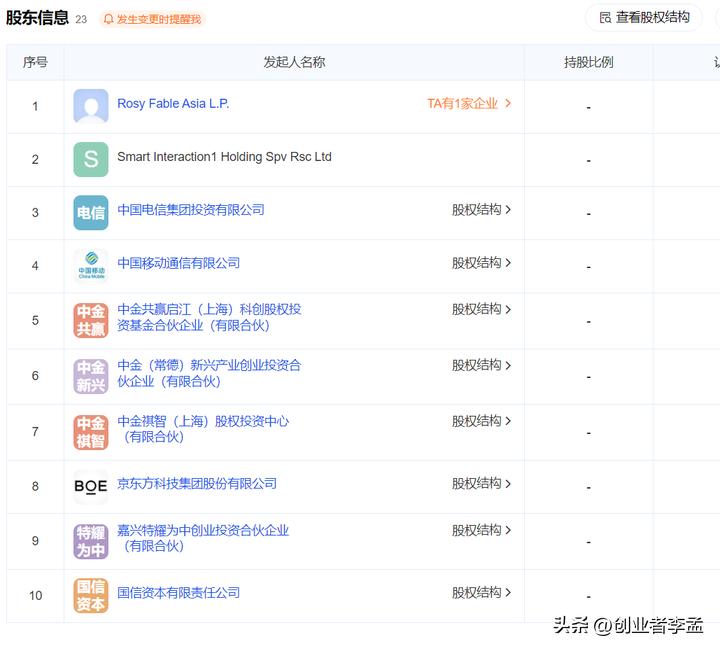This screenshot has height=651, width=720.
Task: Click the green S logo icon
Action: (91, 159)
